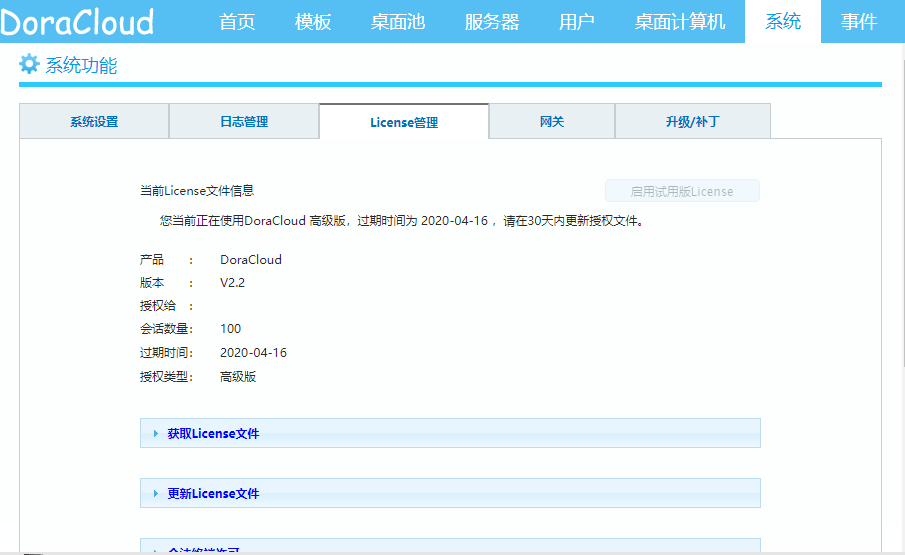This screenshot has width=905, height=555.
Task: Switch to the 网关 tab
Action: [552, 121]
